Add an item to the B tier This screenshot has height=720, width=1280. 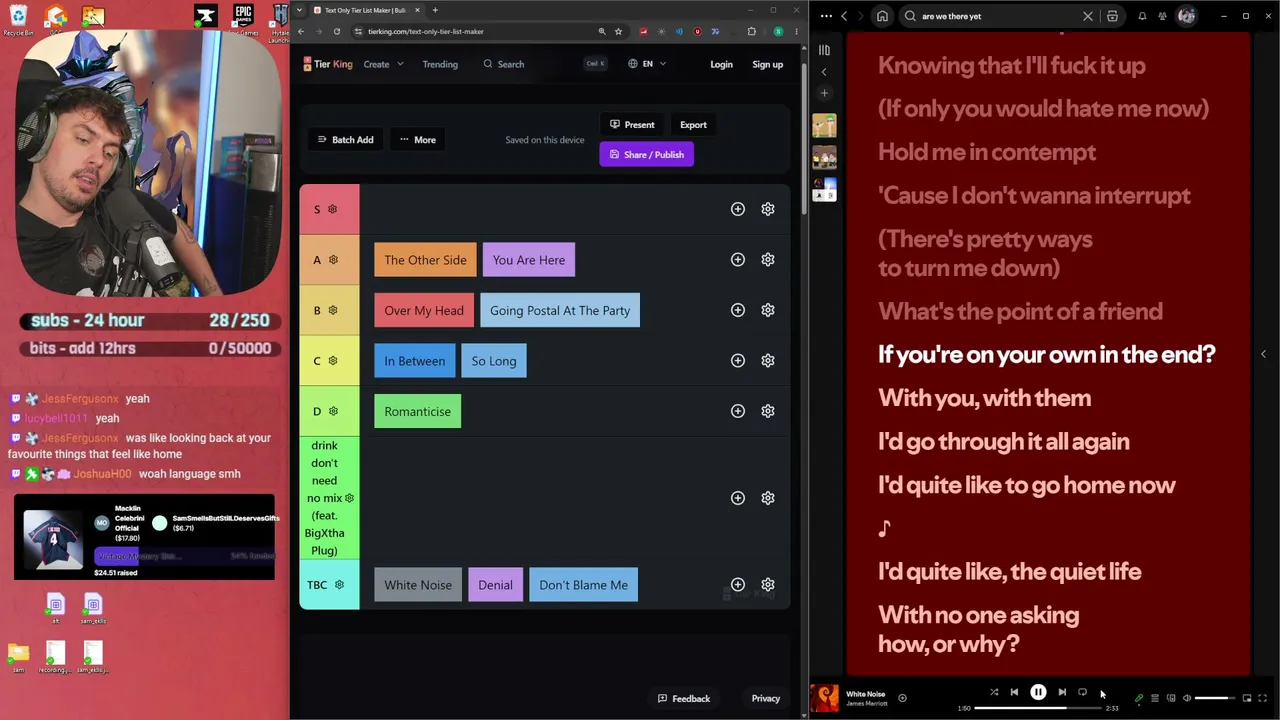738,310
